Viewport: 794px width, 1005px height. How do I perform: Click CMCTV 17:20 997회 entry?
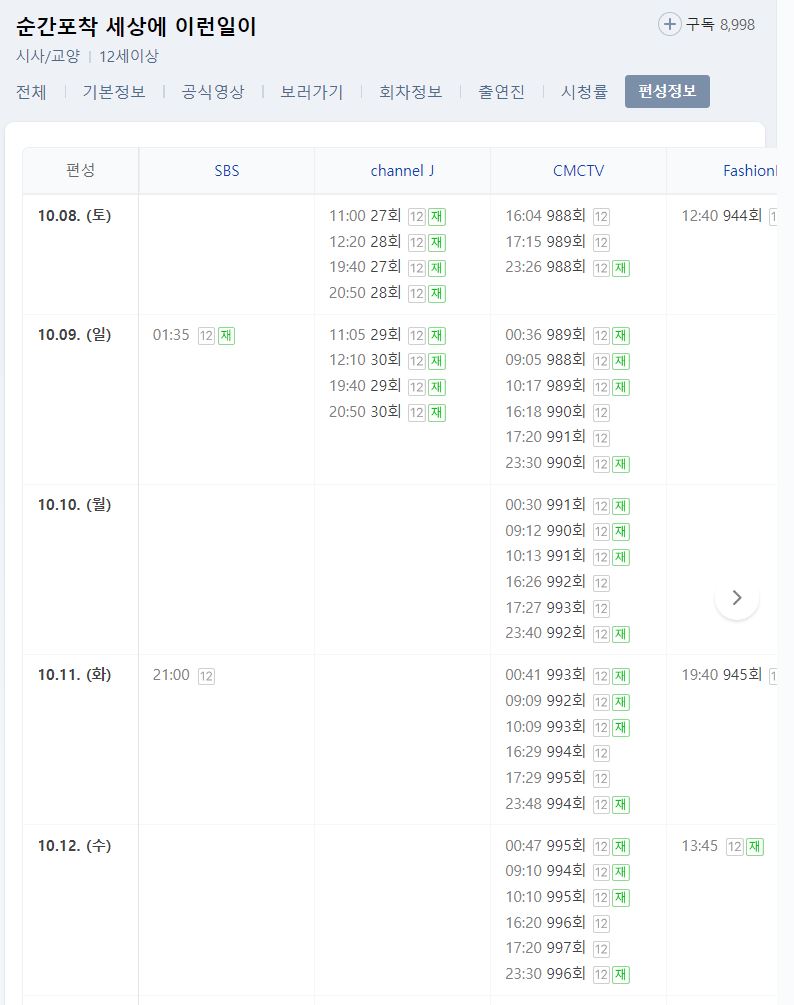[x=557, y=948]
